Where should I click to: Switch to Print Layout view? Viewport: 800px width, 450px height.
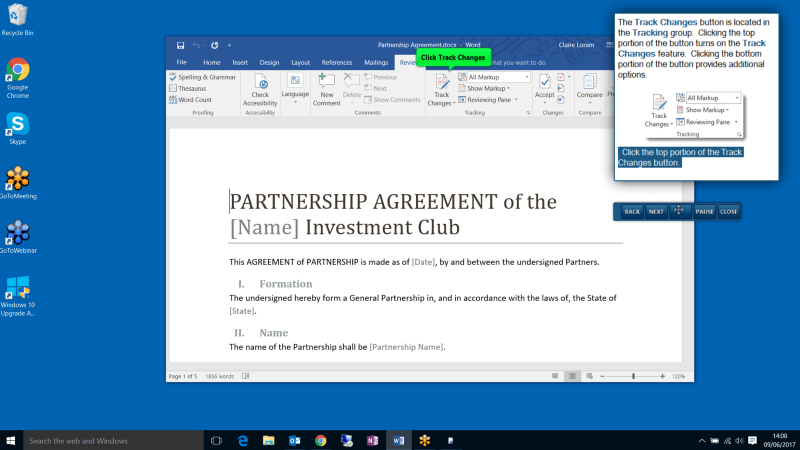pyautogui.click(x=572, y=377)
